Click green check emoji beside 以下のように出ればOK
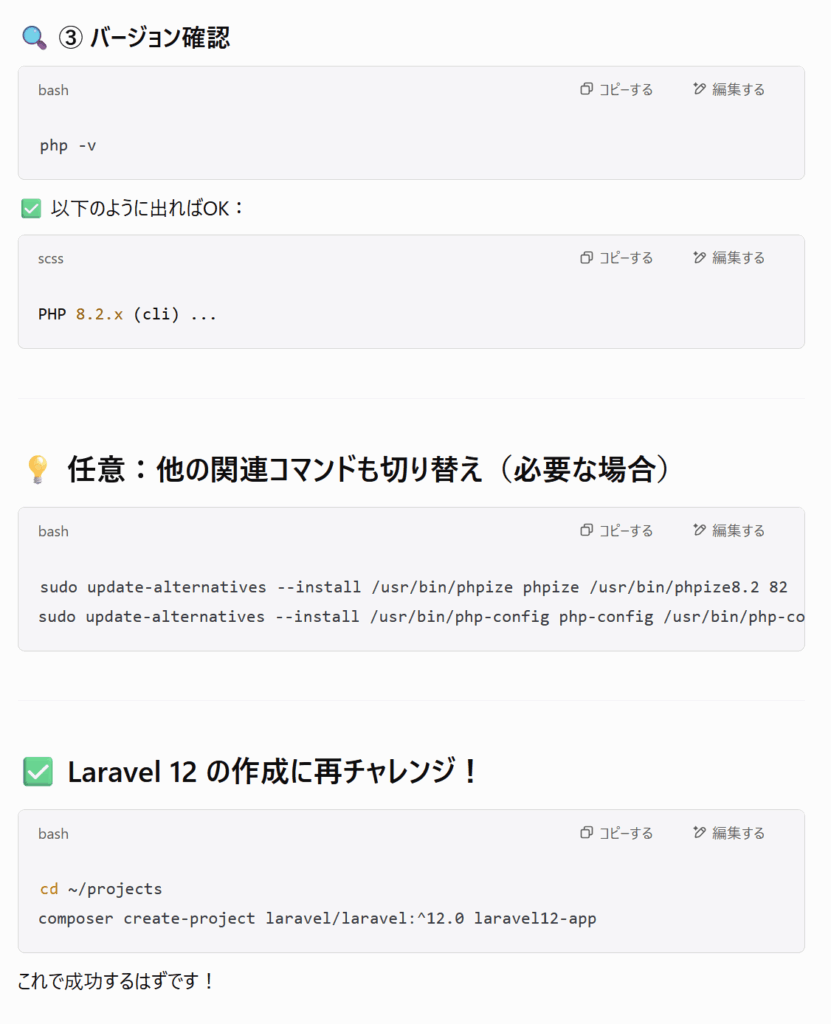Image resolution: width=831 pixels, height=1024 pixels. coord(31,208)
